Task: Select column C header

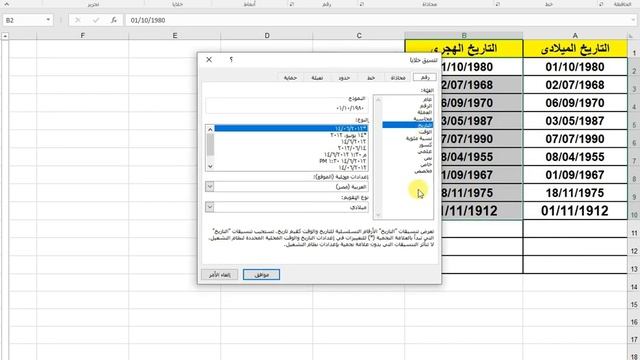Action: pos(359,36)
